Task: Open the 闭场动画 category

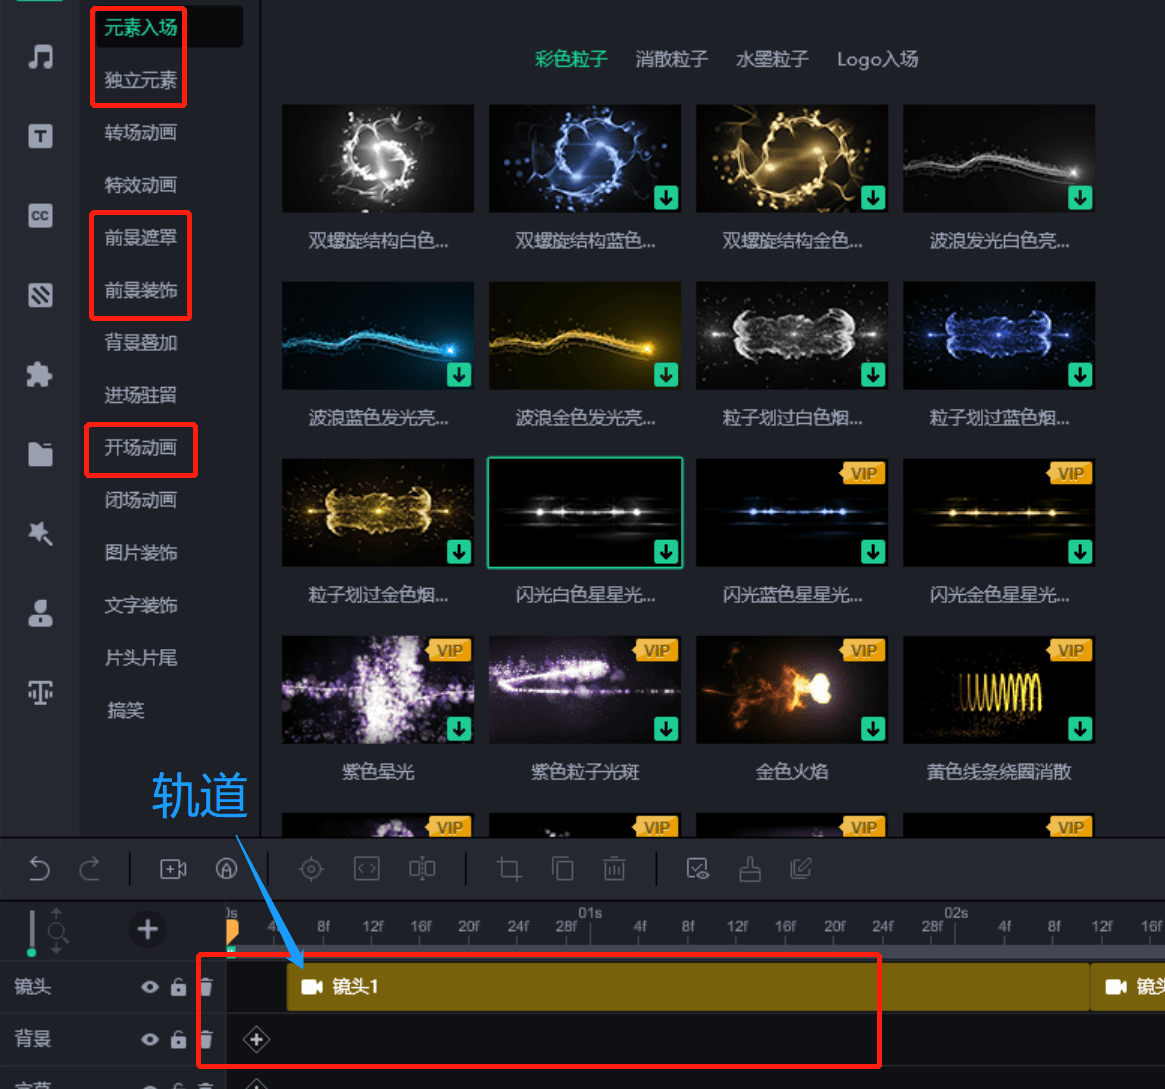Action: (140, 500)
